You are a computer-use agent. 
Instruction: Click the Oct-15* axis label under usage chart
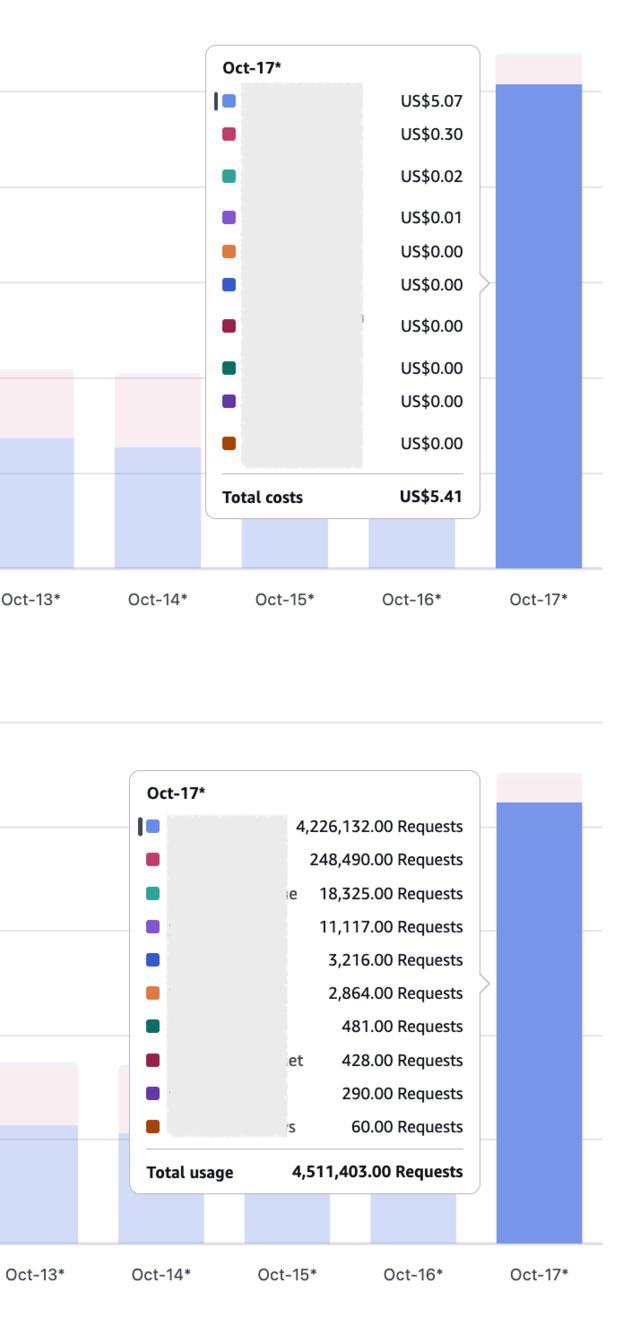tap(287, 1274)
